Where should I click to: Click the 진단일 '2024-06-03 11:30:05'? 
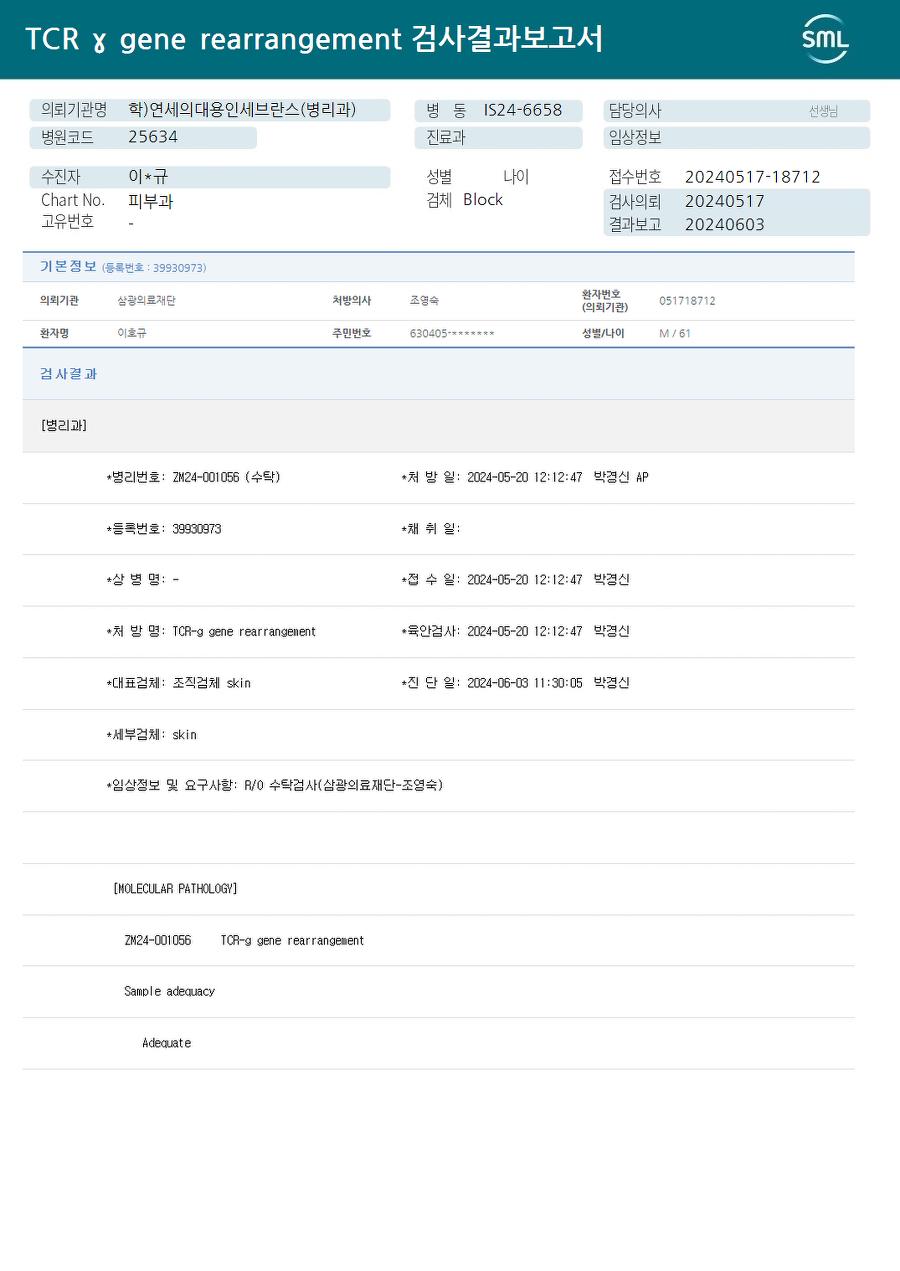(525, 683)
